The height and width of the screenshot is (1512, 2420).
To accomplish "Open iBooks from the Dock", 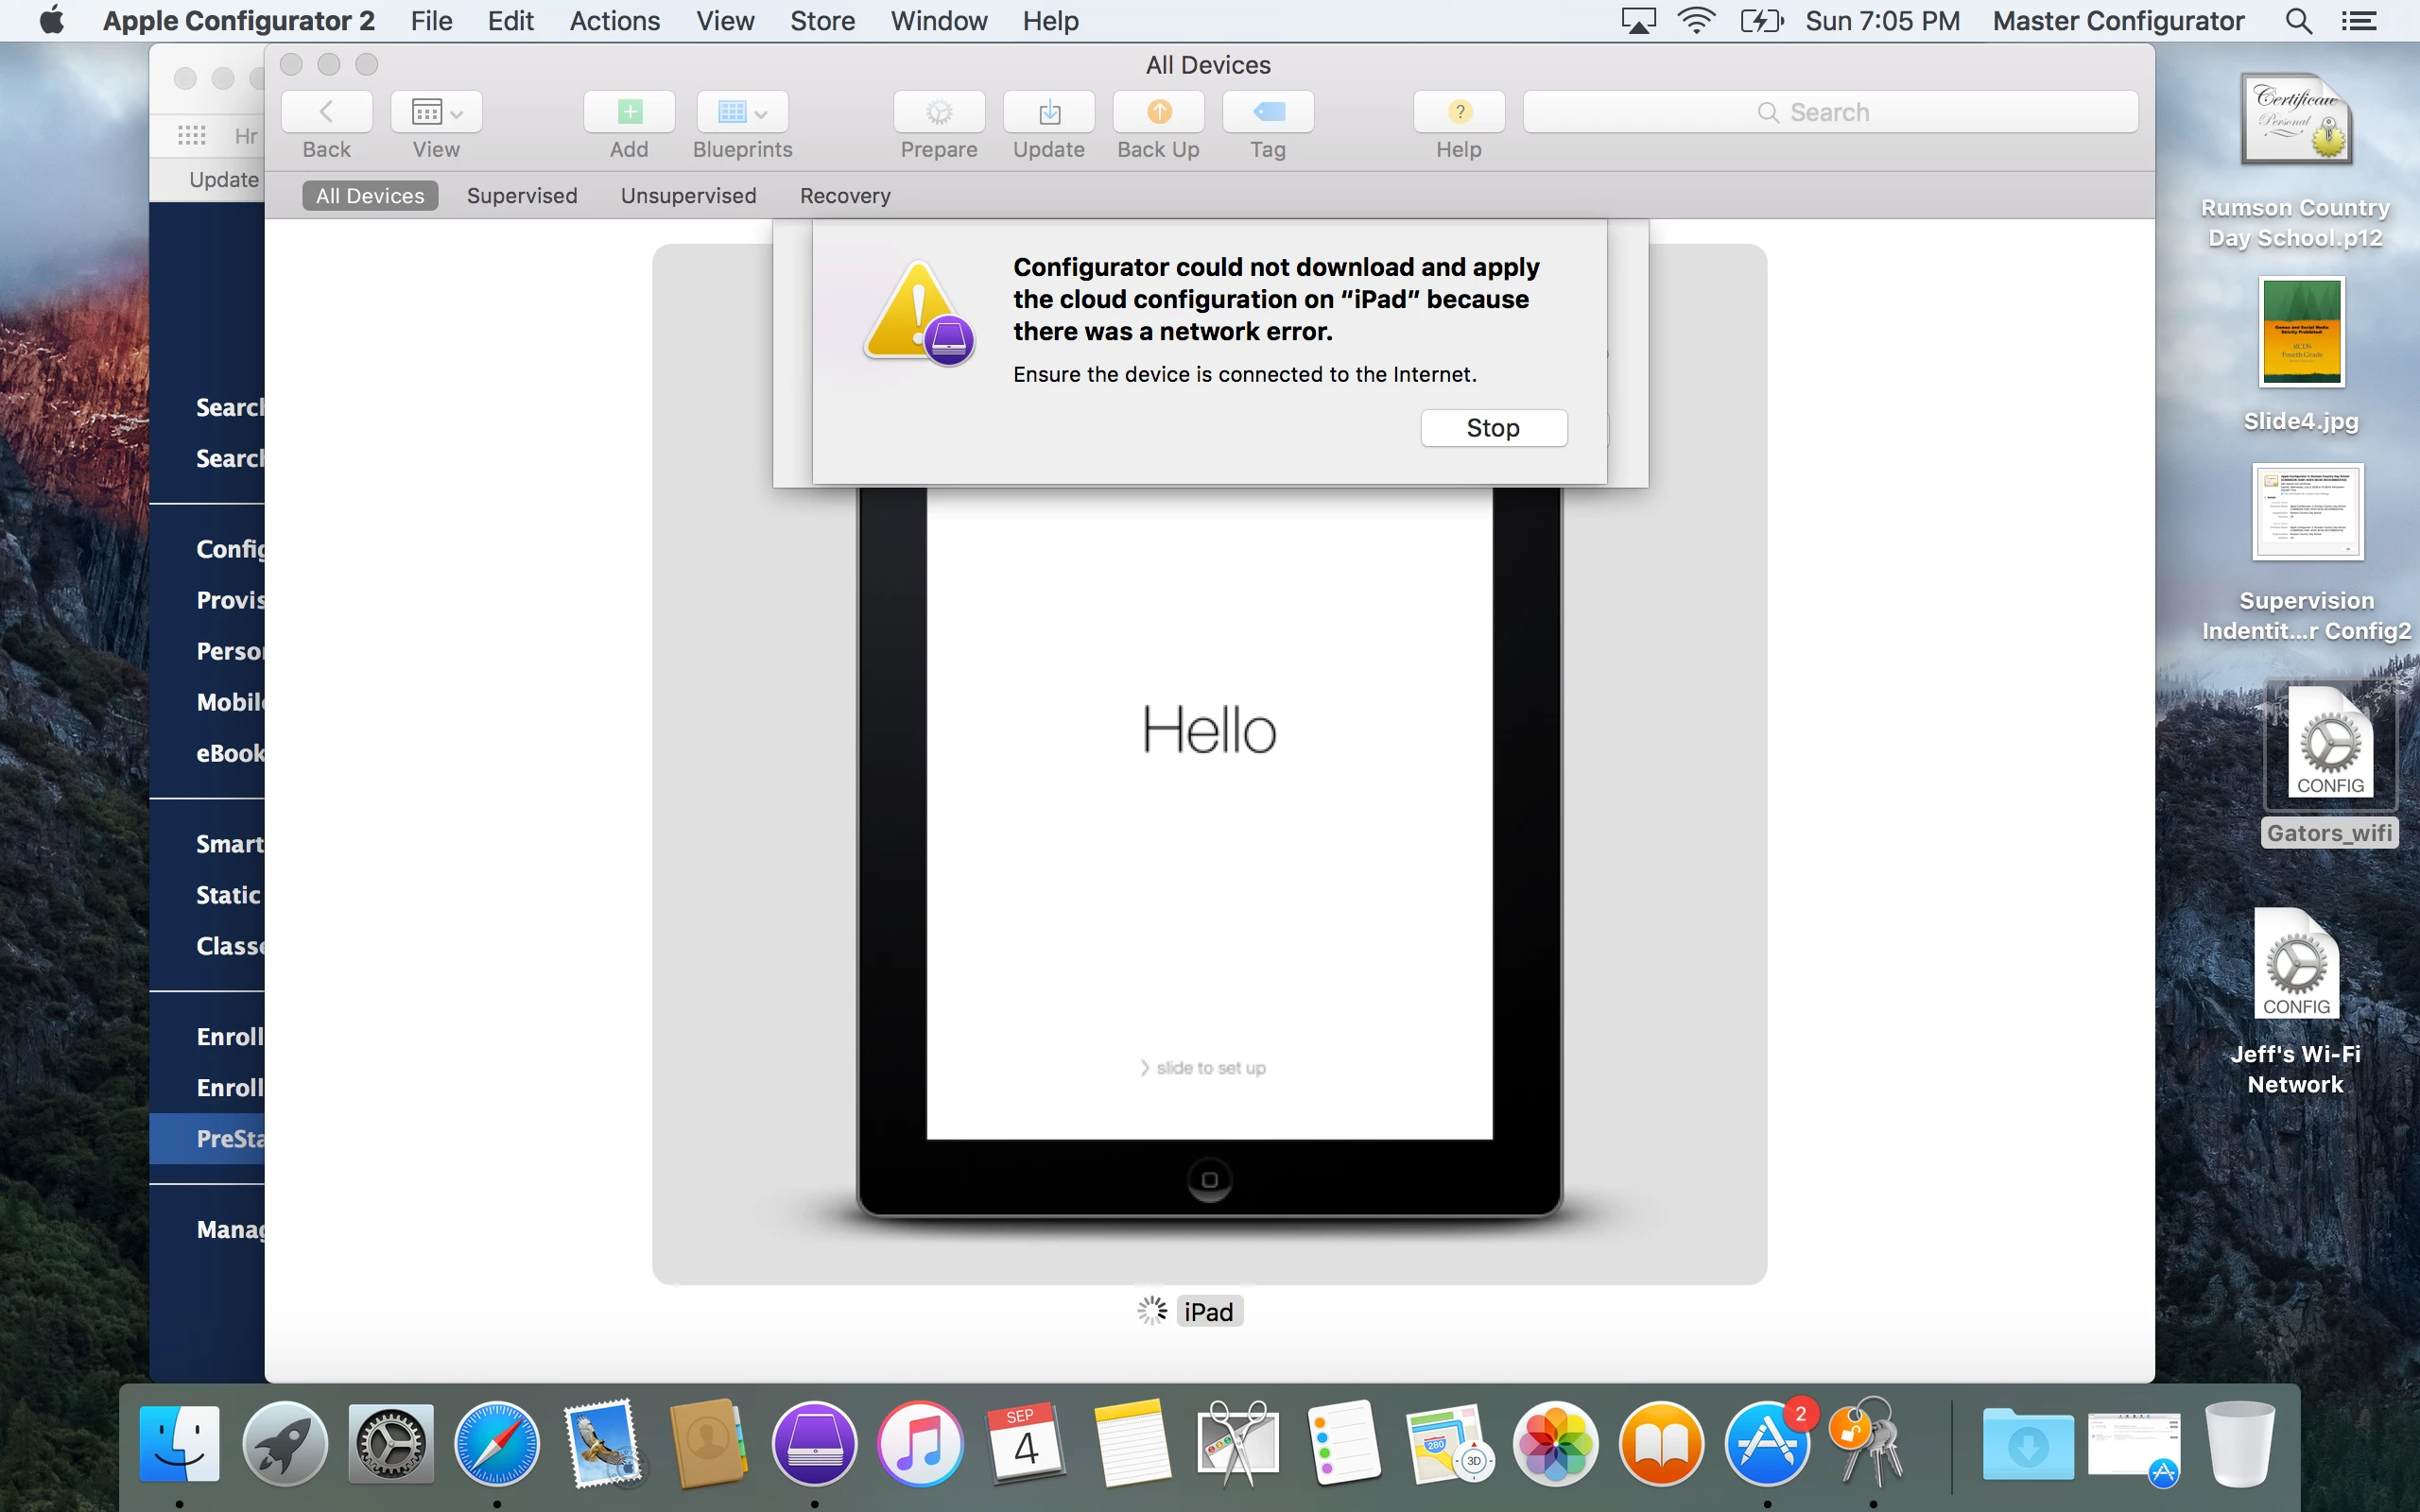I will point(1661,1443).
